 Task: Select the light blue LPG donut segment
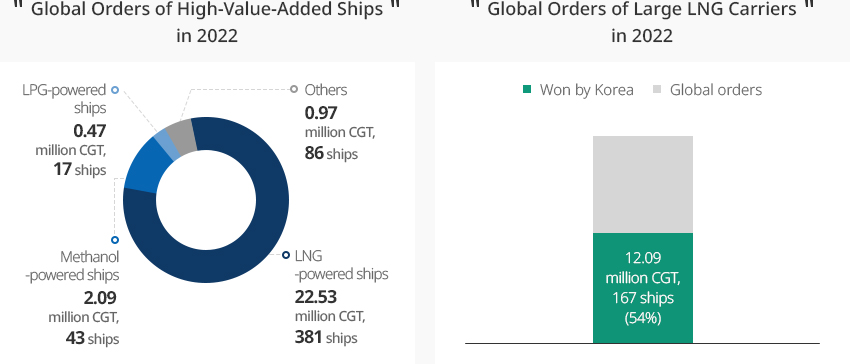(x=167, y=145)
